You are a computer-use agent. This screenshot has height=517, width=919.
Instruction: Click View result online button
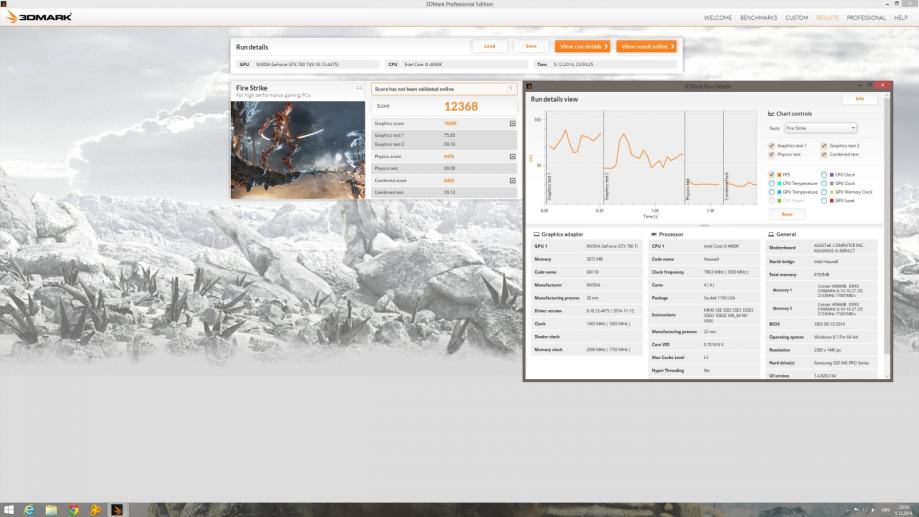pos(646,46)
